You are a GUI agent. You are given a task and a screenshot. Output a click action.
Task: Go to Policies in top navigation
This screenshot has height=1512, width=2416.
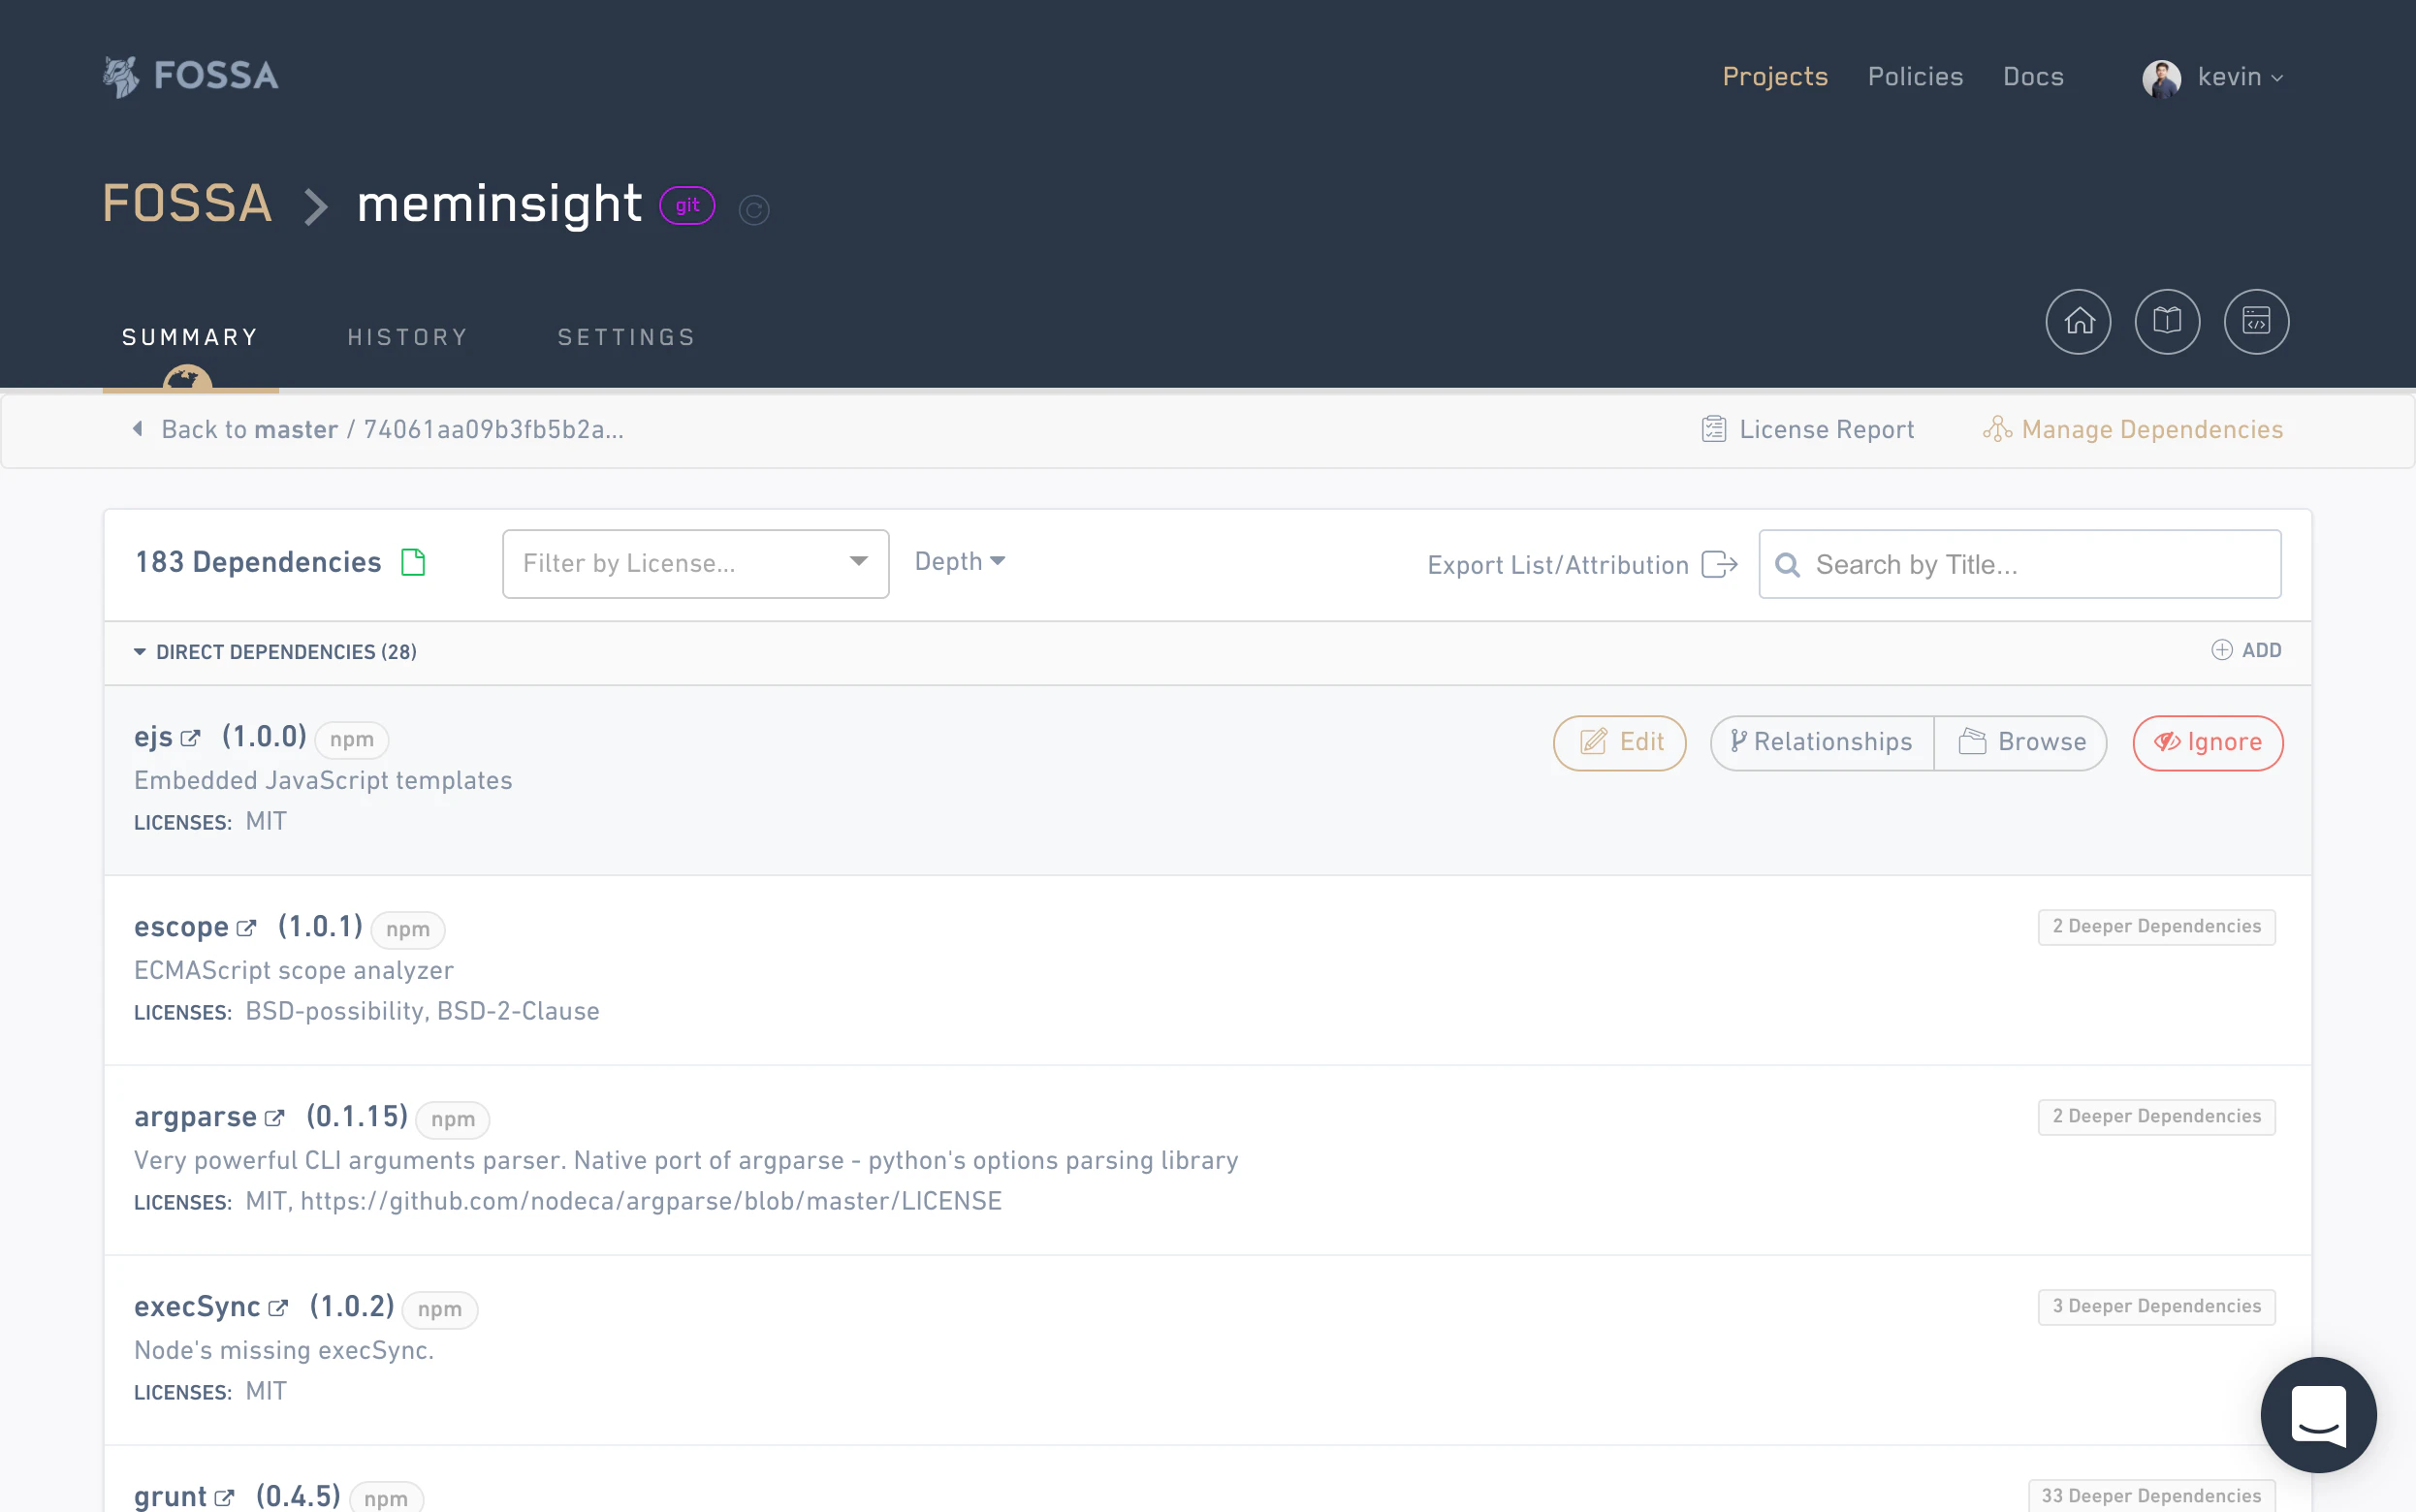(x=1914, y=77)
